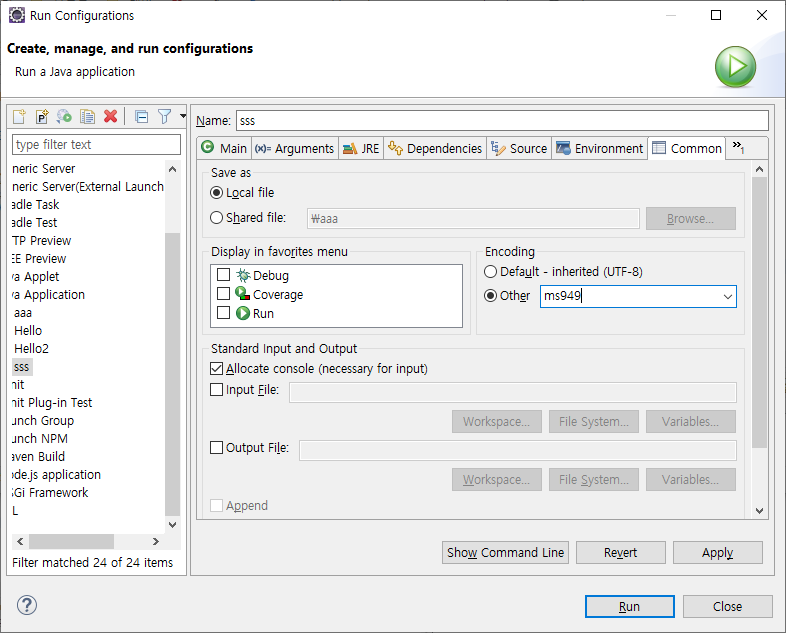
Task: Select Gradle Task in the tree
Action: click(36, 204)
